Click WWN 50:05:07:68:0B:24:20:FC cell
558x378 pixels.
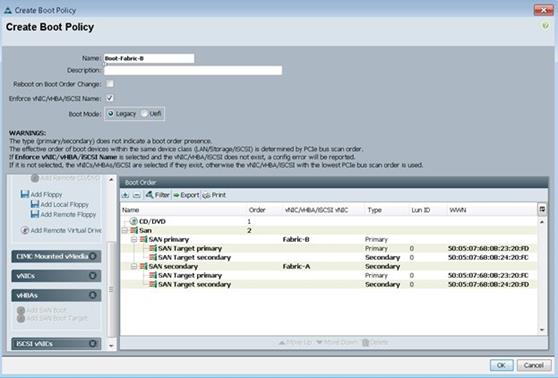click(488, 257)
